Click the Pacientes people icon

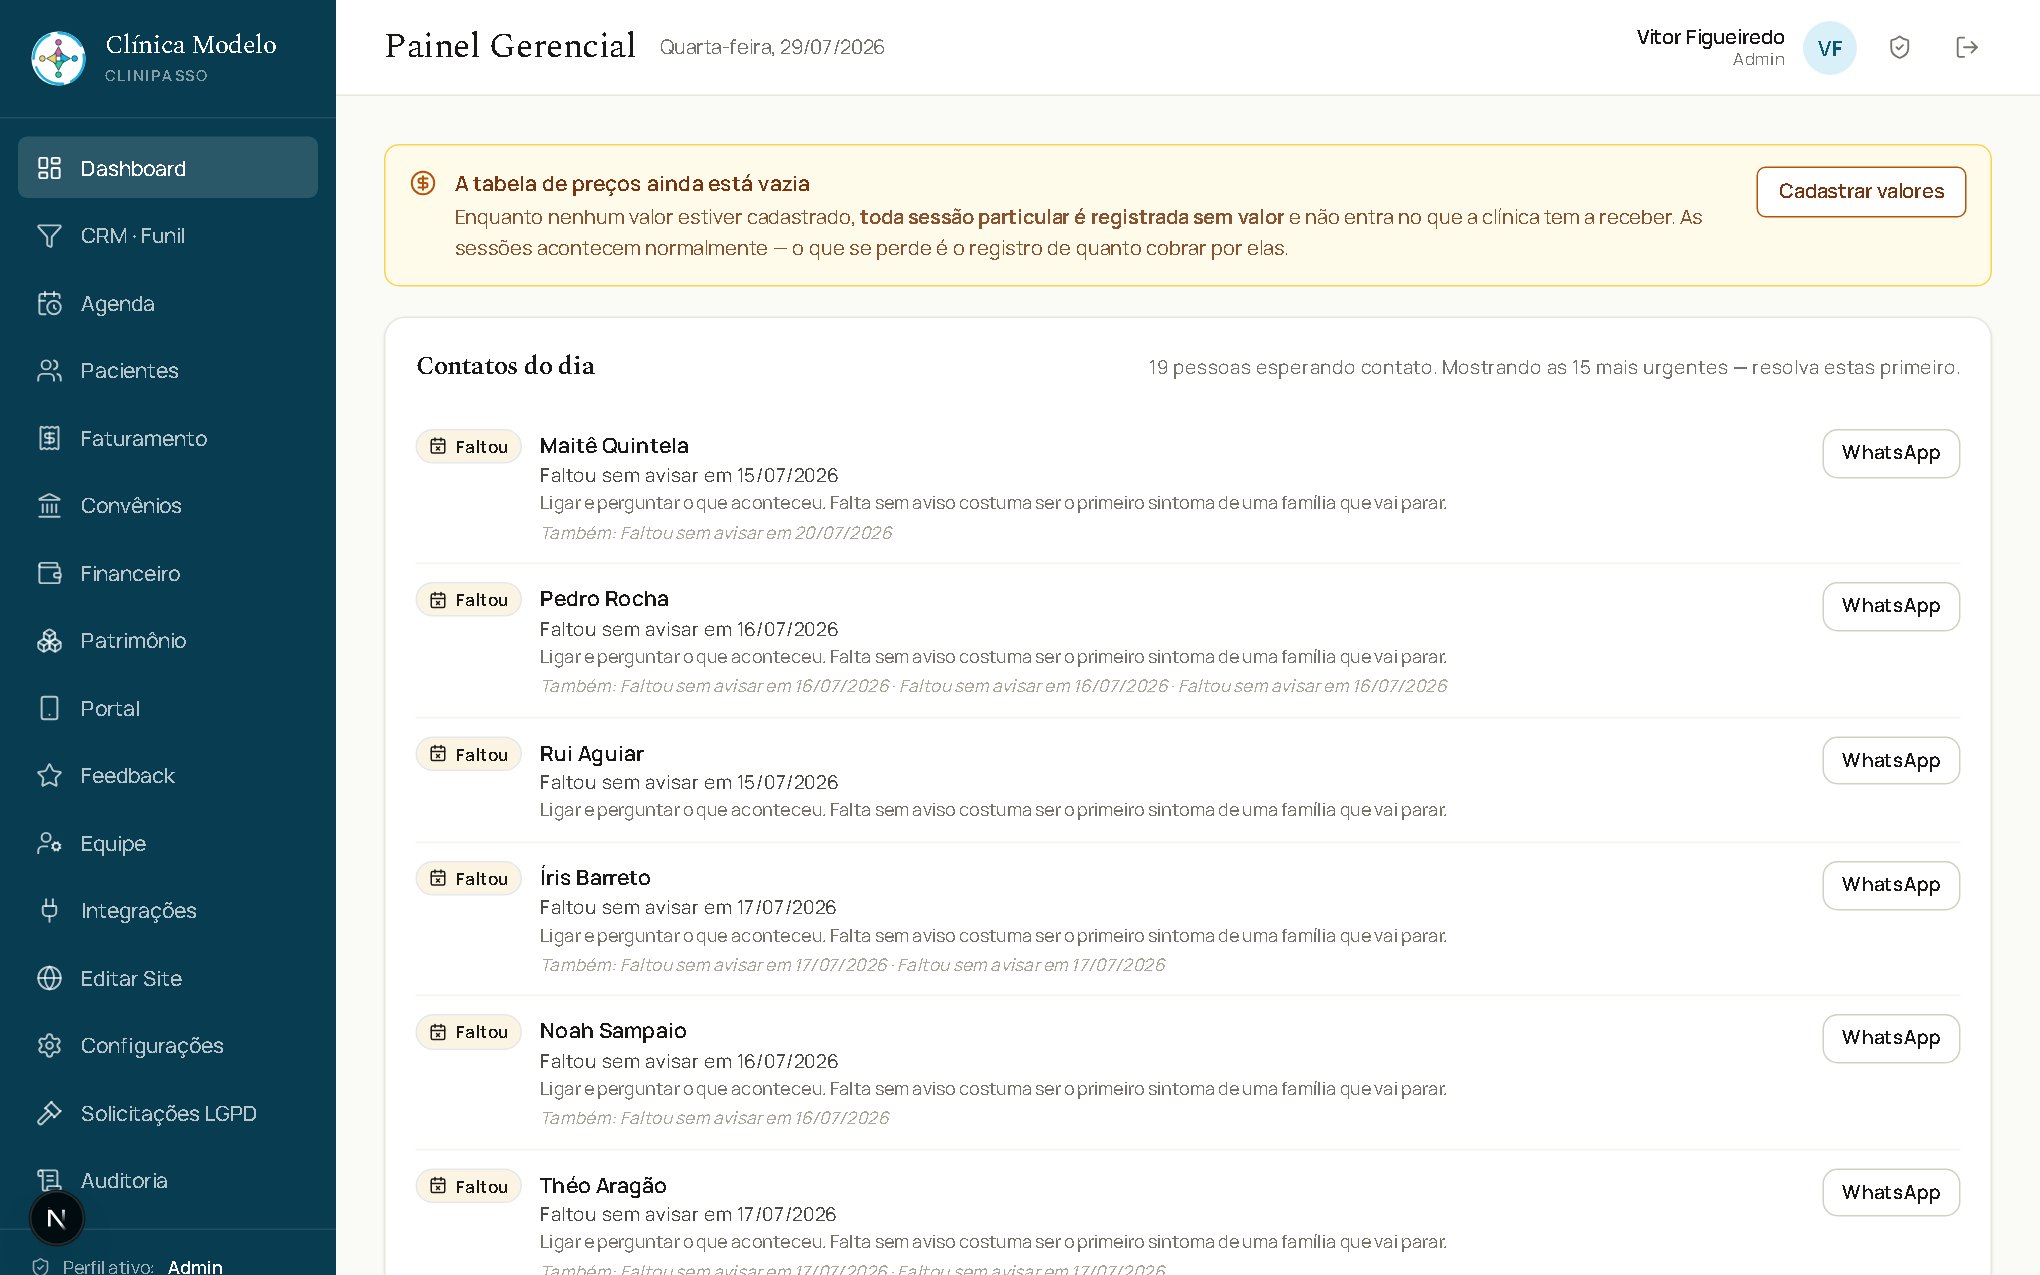[x=49, y=371]
